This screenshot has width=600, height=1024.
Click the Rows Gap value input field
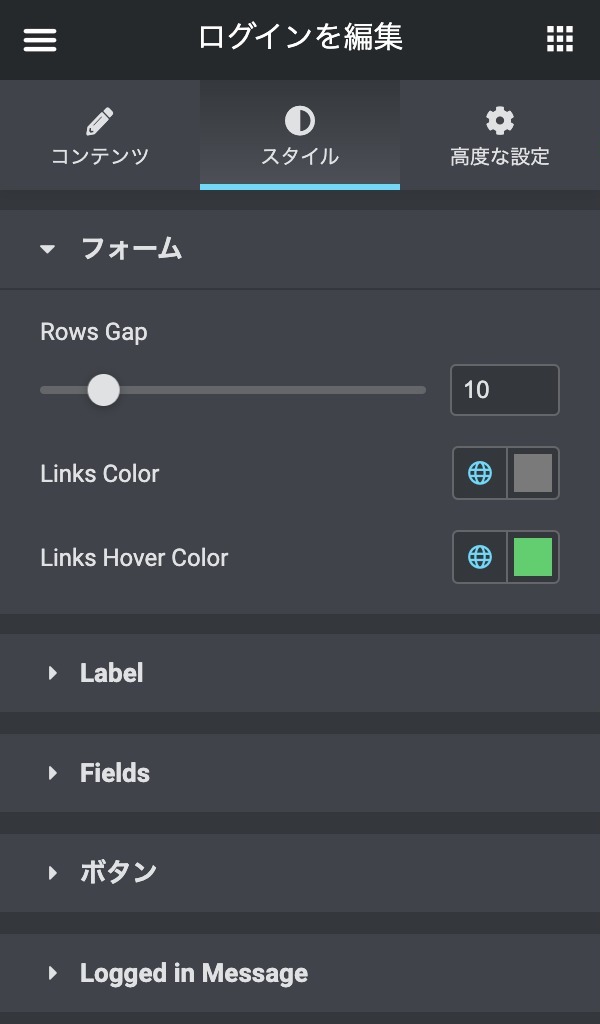(505, 390)
